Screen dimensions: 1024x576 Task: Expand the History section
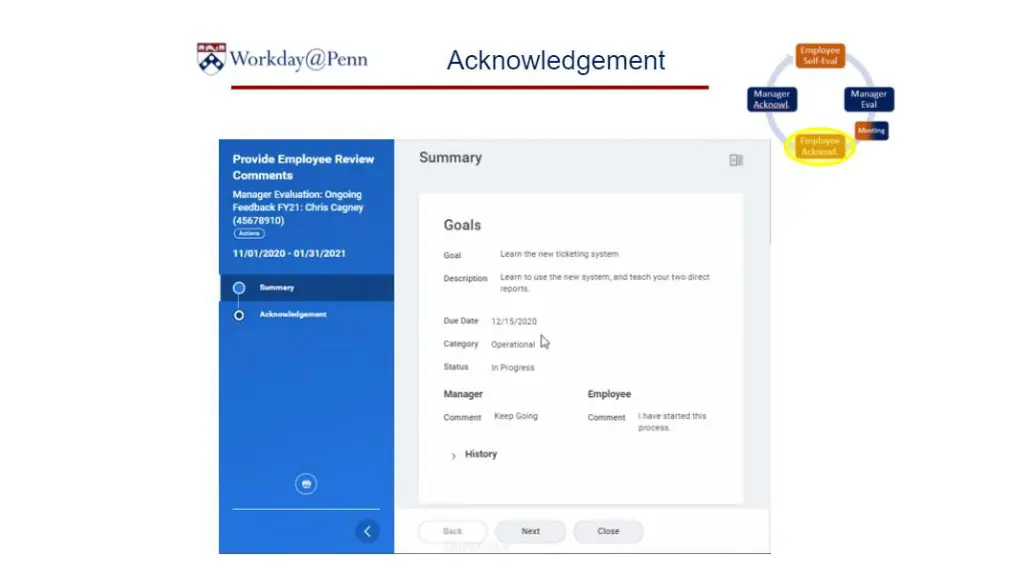pos(473,455)
